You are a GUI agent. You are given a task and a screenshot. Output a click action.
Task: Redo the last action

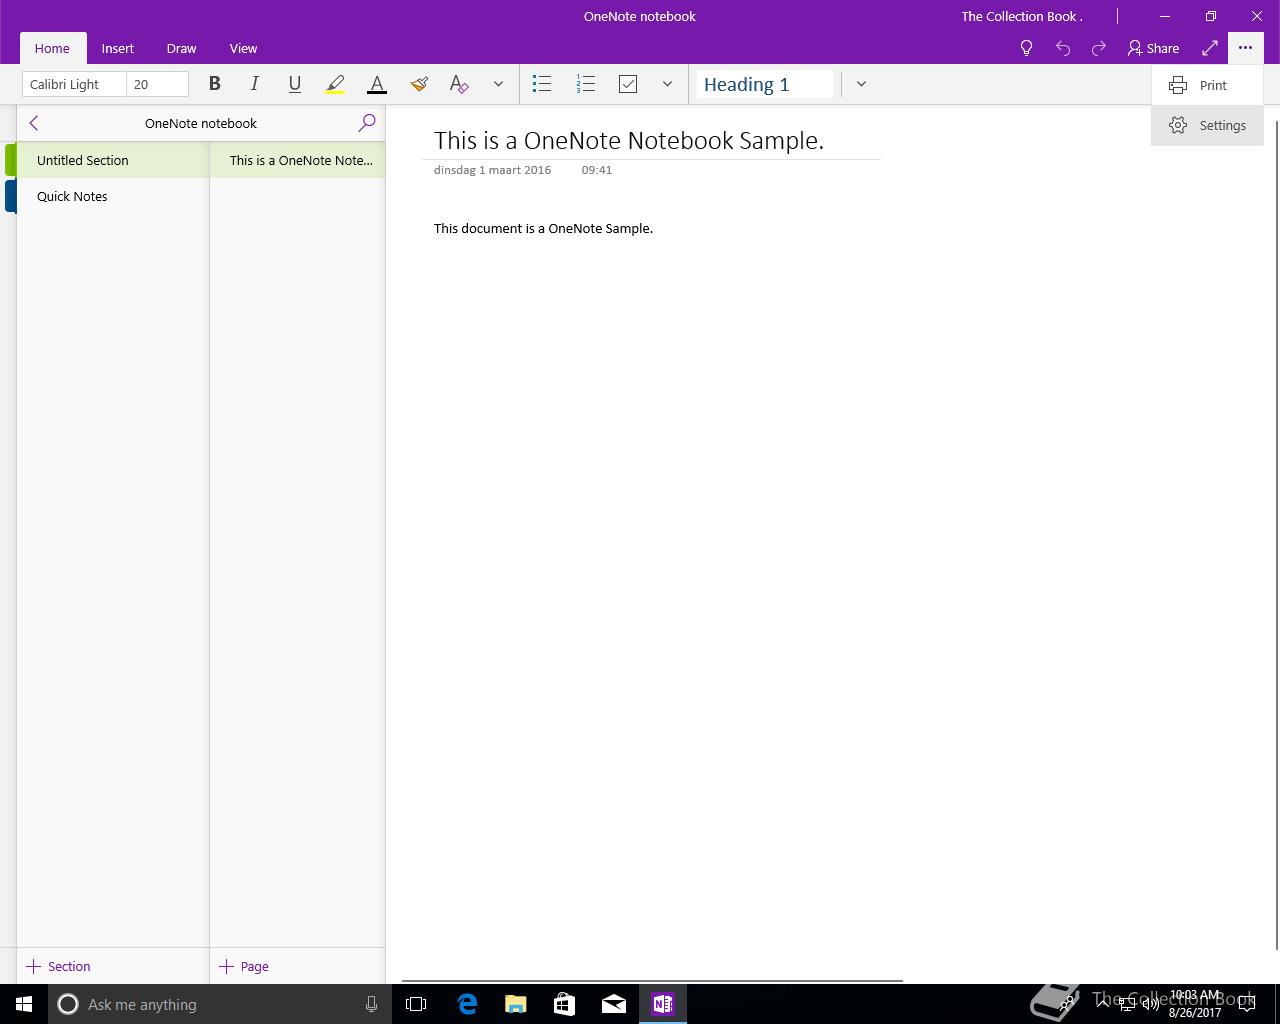pos(1099,48)
